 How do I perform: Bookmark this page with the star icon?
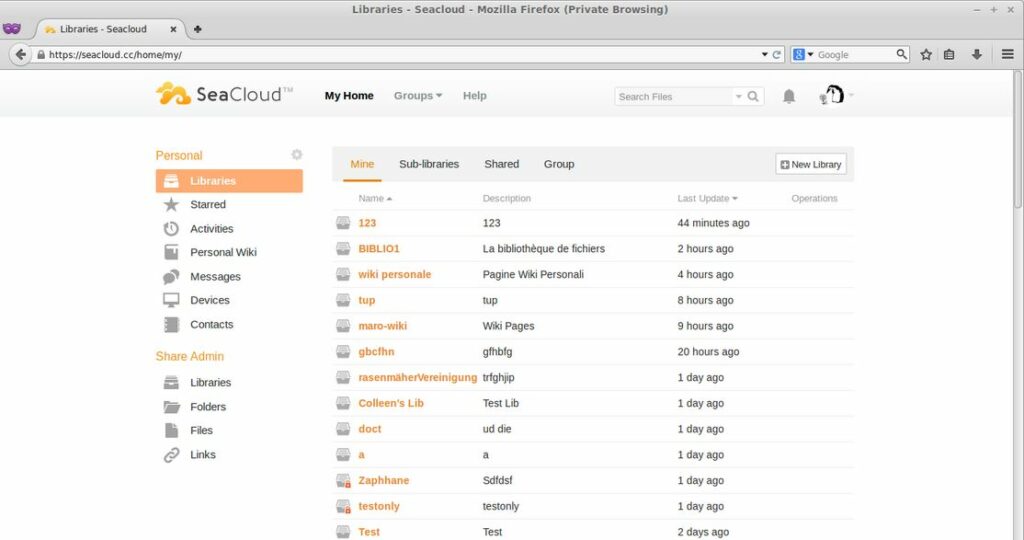click(x=926, y=55)
